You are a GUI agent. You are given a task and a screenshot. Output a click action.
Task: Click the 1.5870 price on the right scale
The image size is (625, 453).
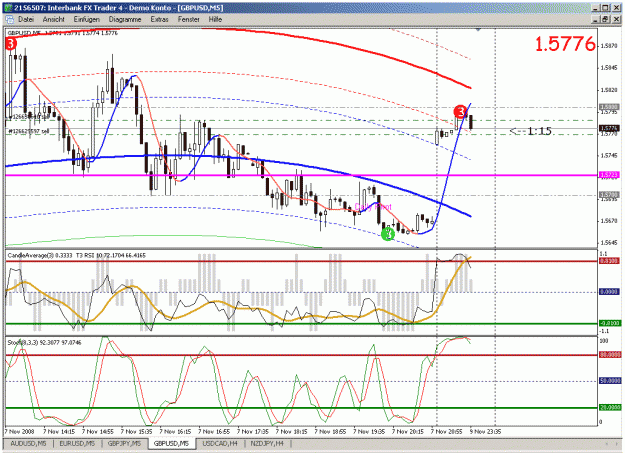pos(609,46)
